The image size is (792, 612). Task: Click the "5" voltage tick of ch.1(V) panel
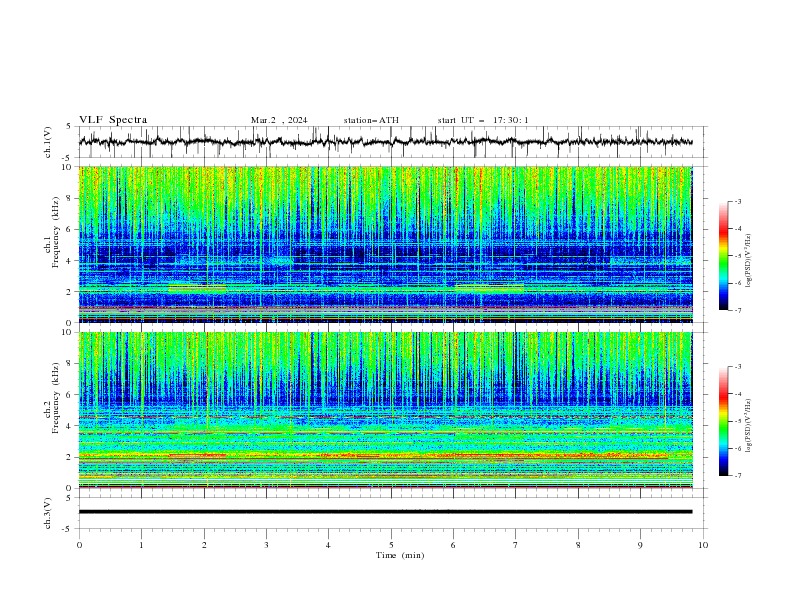(x=70, y=126)
